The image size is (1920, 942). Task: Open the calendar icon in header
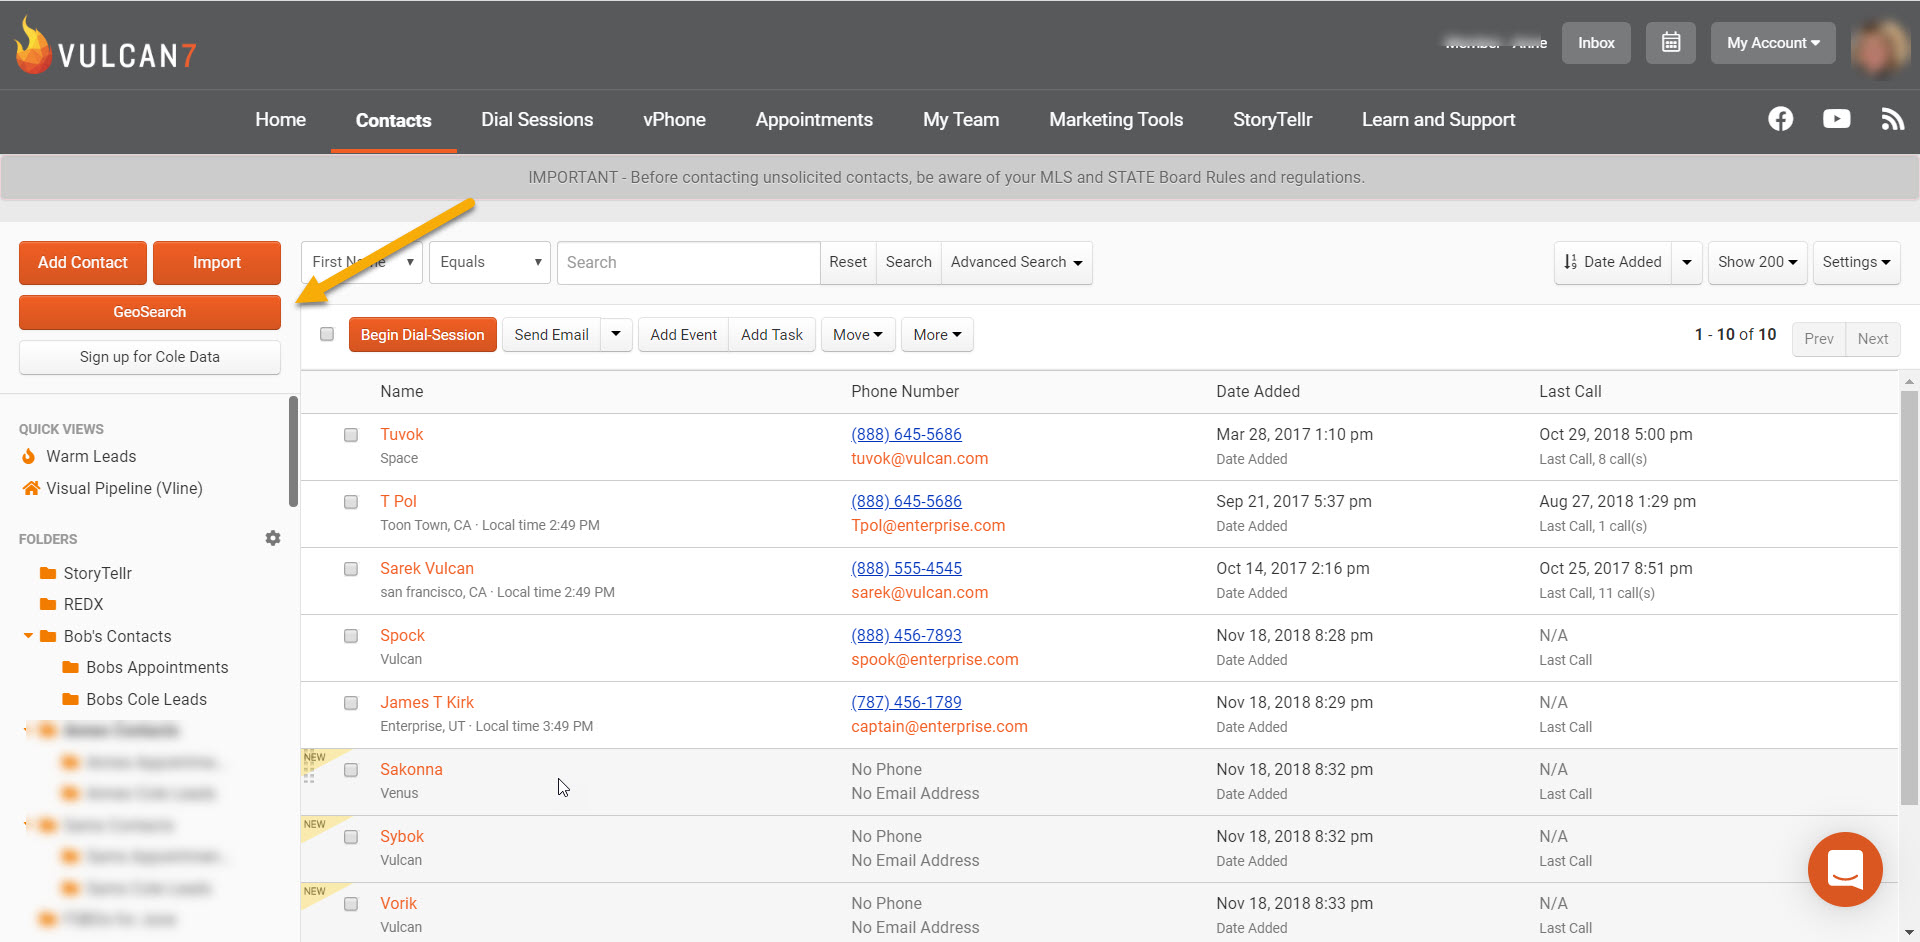(1671, 43)
